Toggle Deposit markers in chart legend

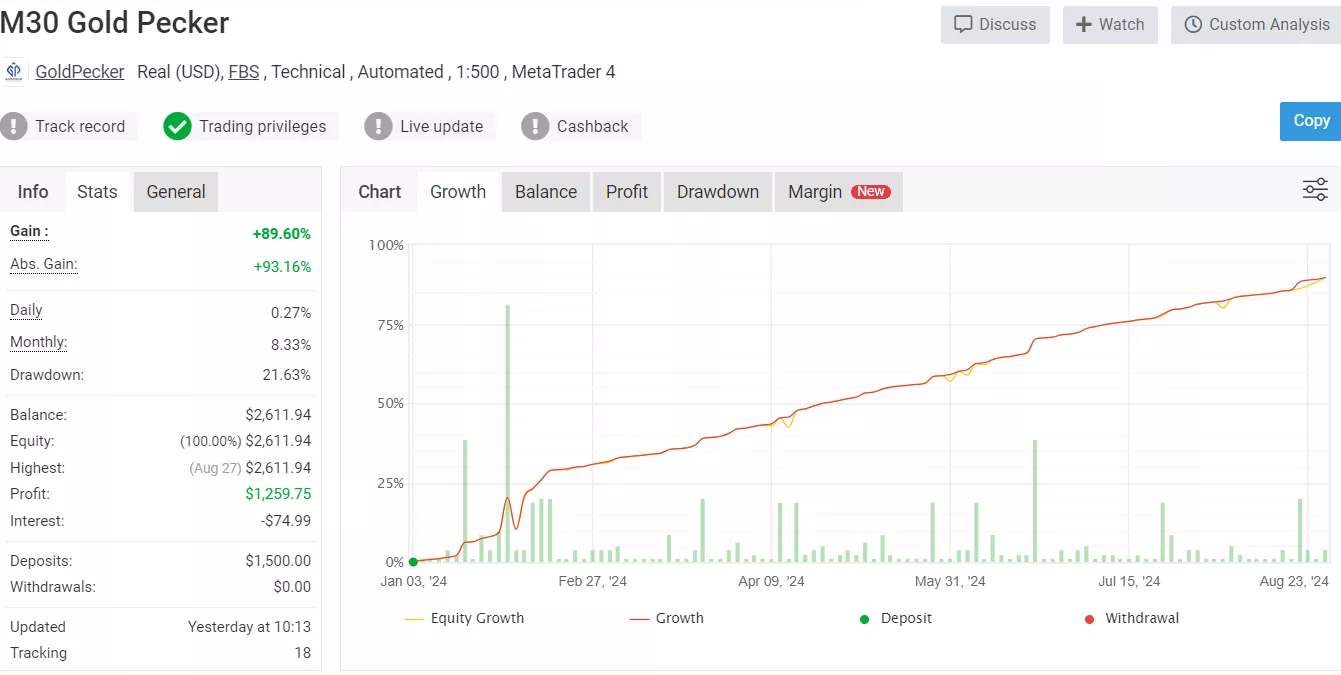pos(895,618)
